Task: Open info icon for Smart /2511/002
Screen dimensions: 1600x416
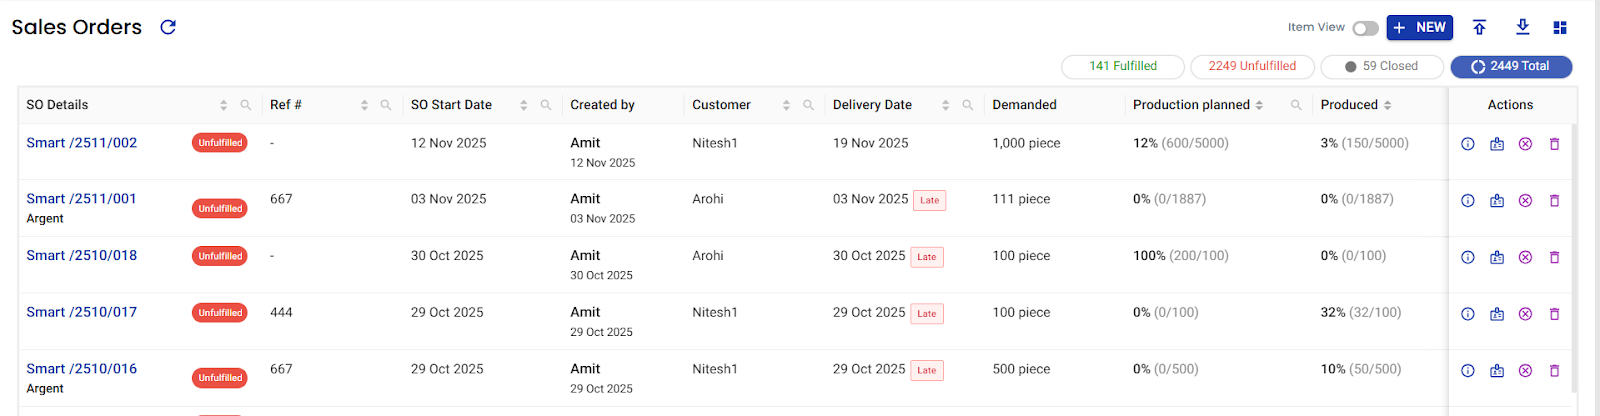Action: [1467, 144]
